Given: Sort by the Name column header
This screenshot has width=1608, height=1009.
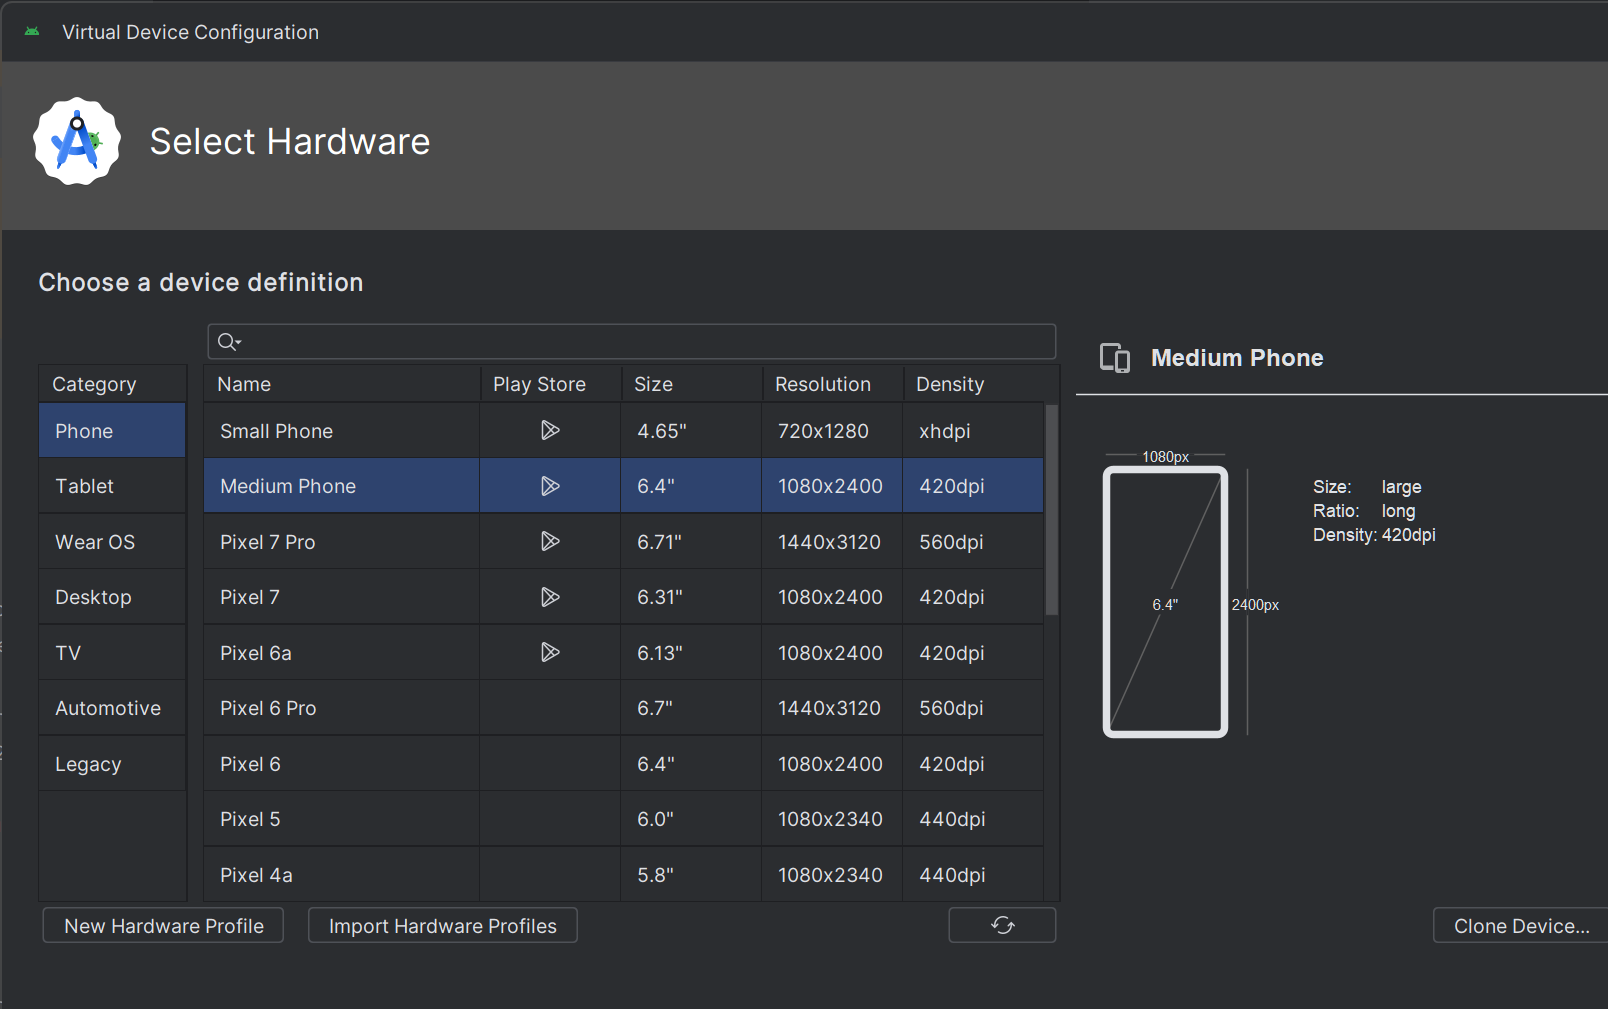Looking at the screenshot, I should pos(342,384).
